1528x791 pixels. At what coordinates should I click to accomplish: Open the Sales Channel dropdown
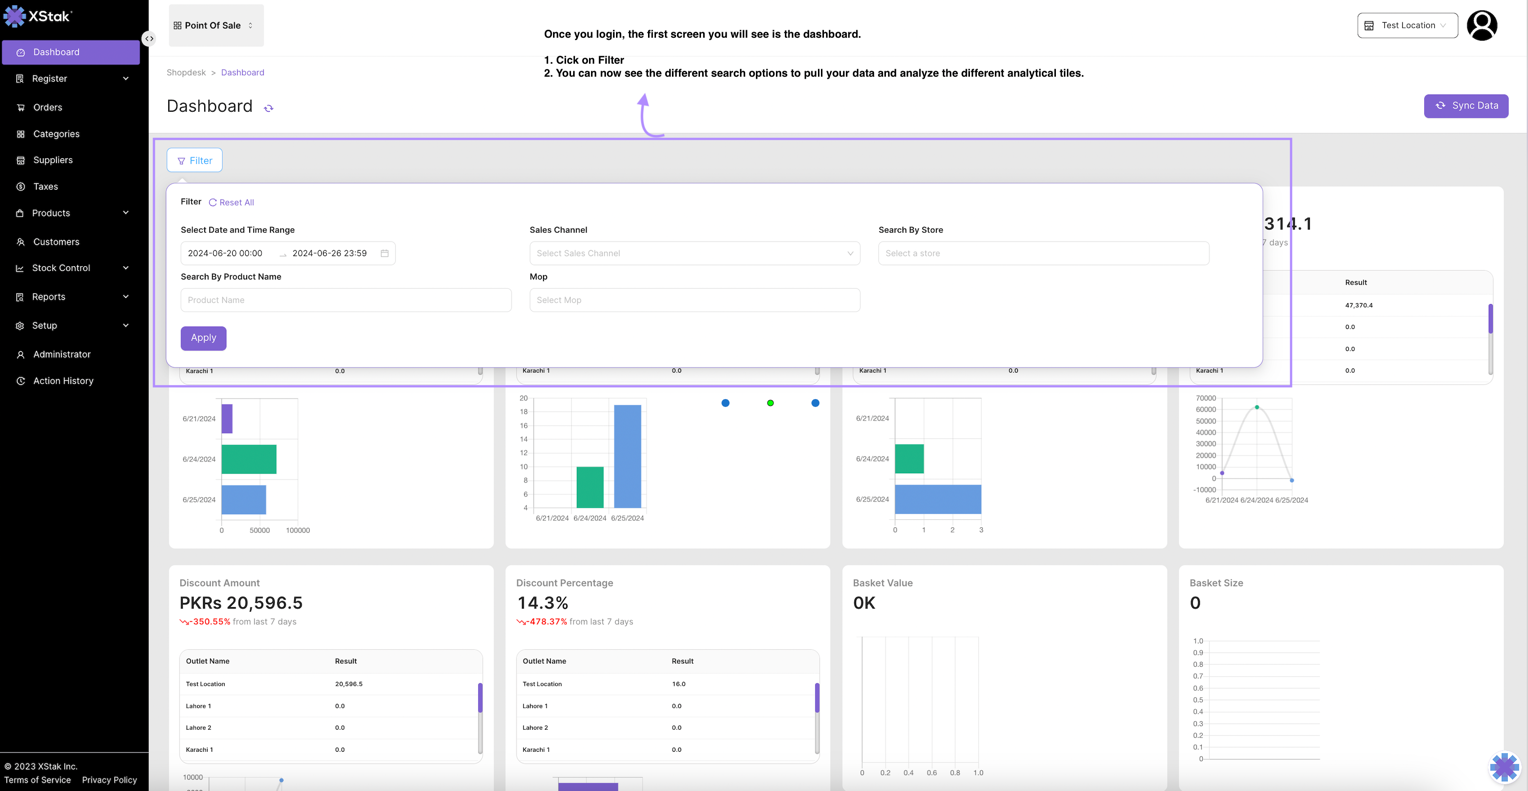pos(694,253)
